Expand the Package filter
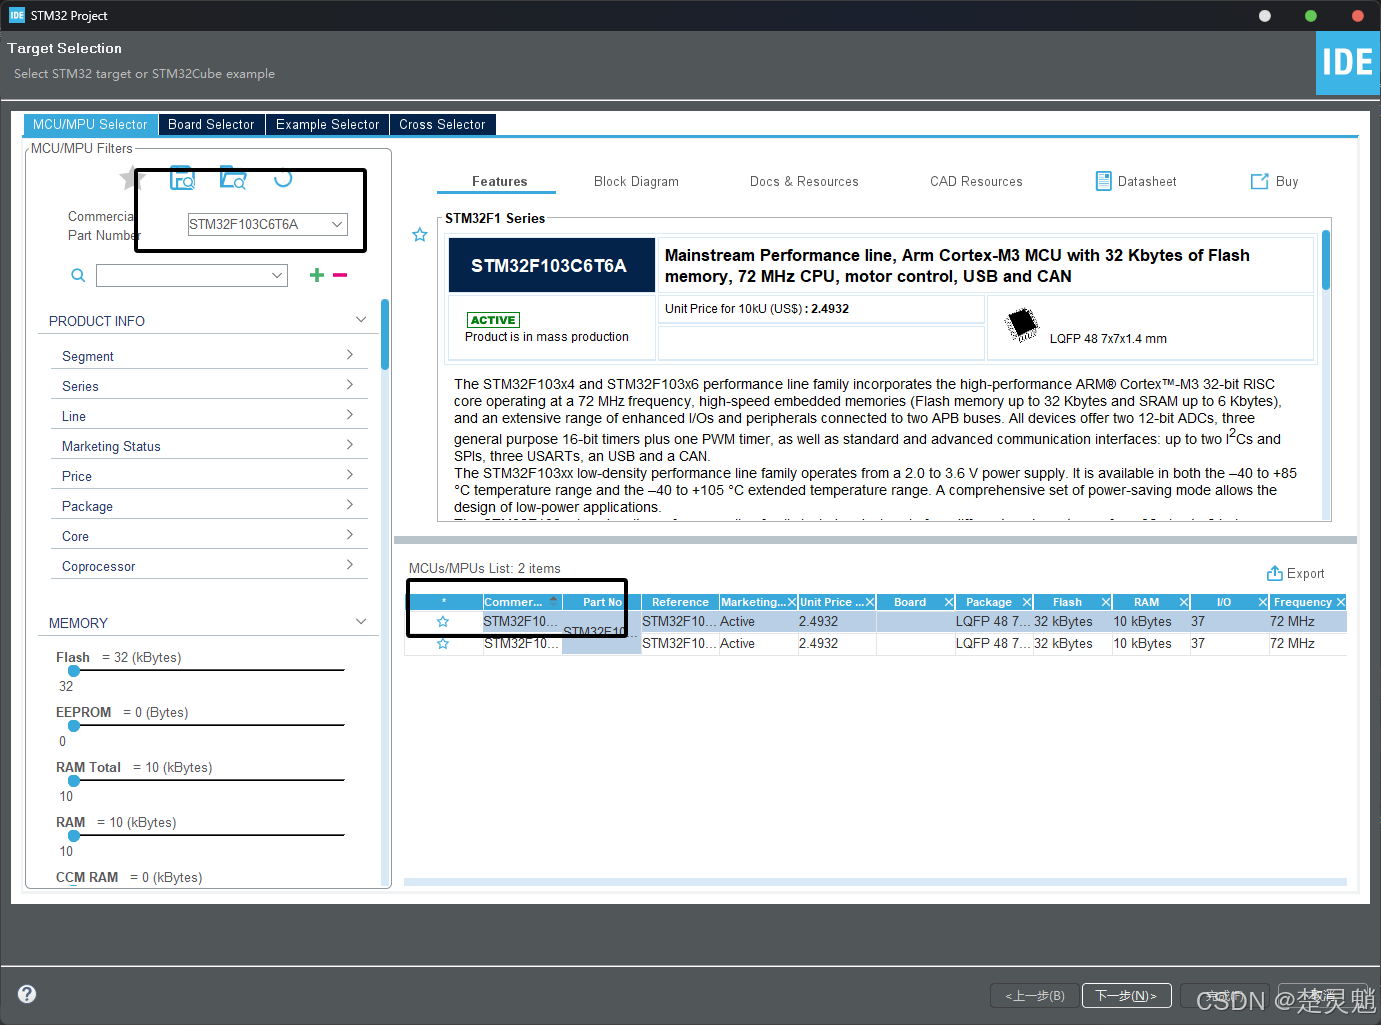The height and width of the screenshot is (1025, 1381). click(349, 505)
